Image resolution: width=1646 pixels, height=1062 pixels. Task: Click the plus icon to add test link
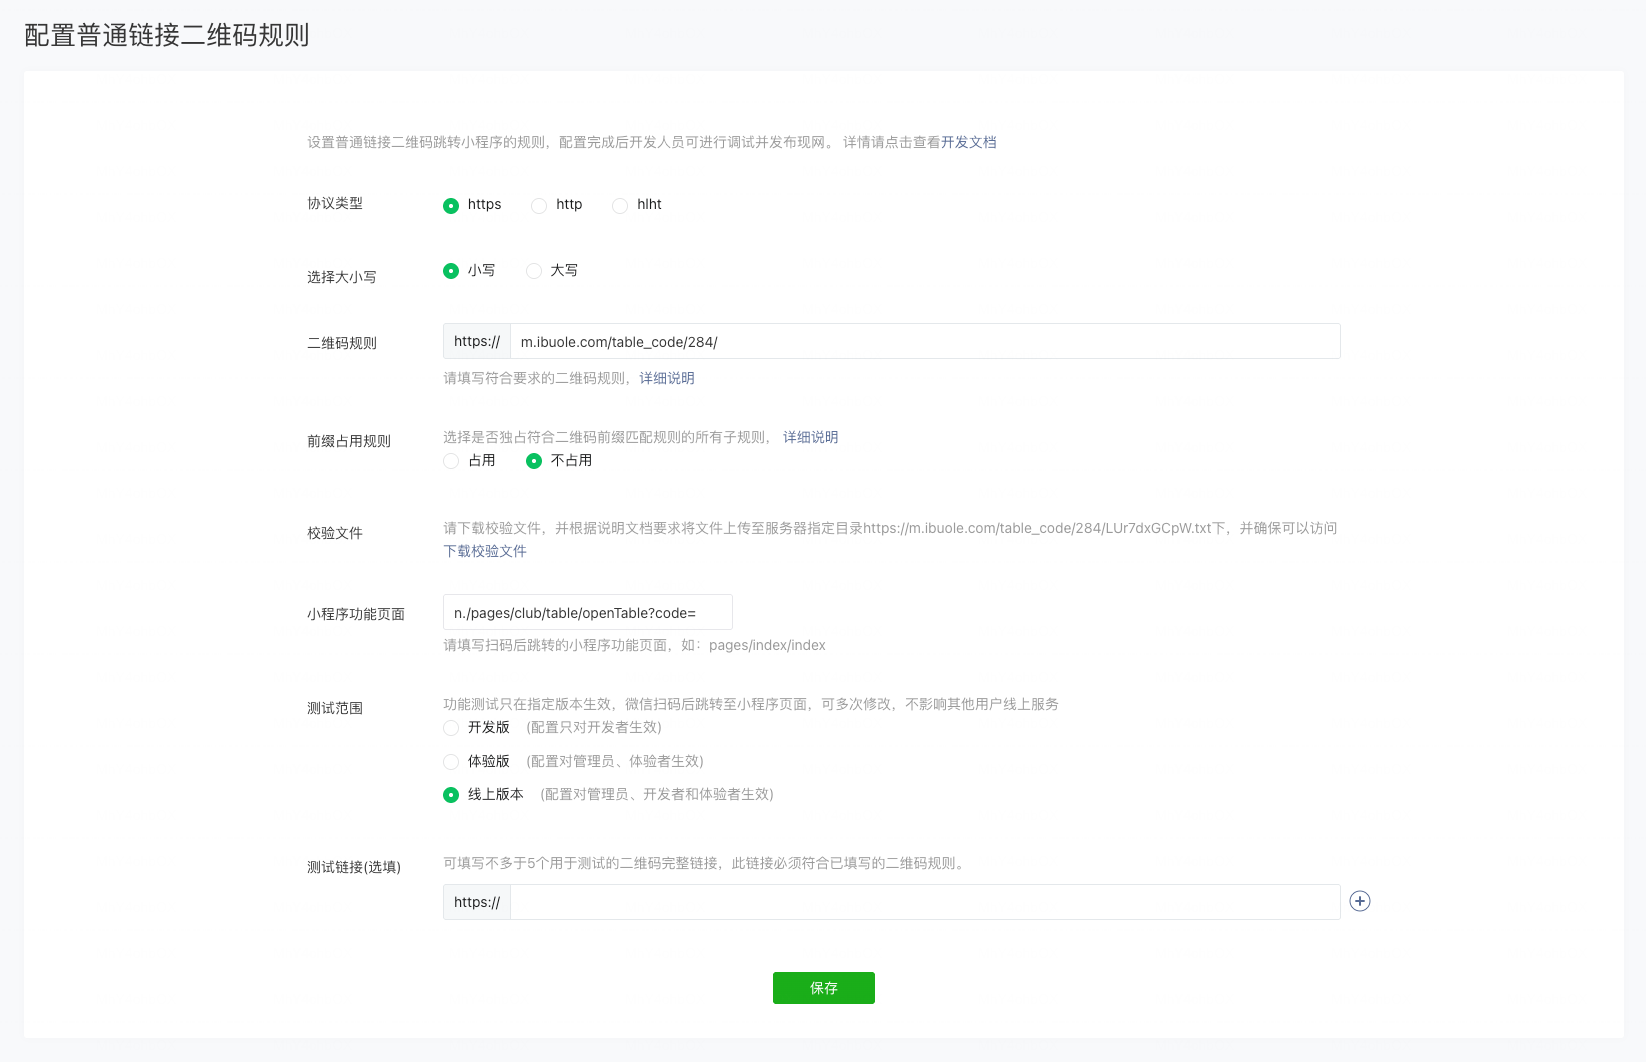coord(1359,901)
